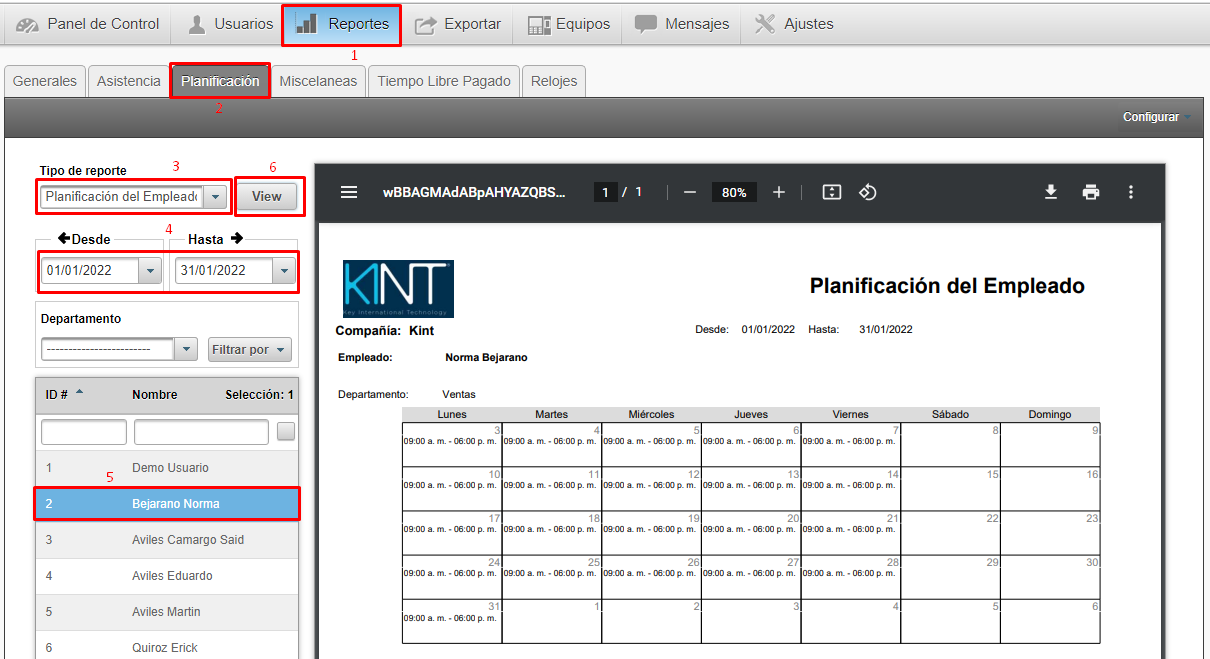Open the Filtrar por dropdown
Screen dimensions: 1210x659
tap(250, 349)
